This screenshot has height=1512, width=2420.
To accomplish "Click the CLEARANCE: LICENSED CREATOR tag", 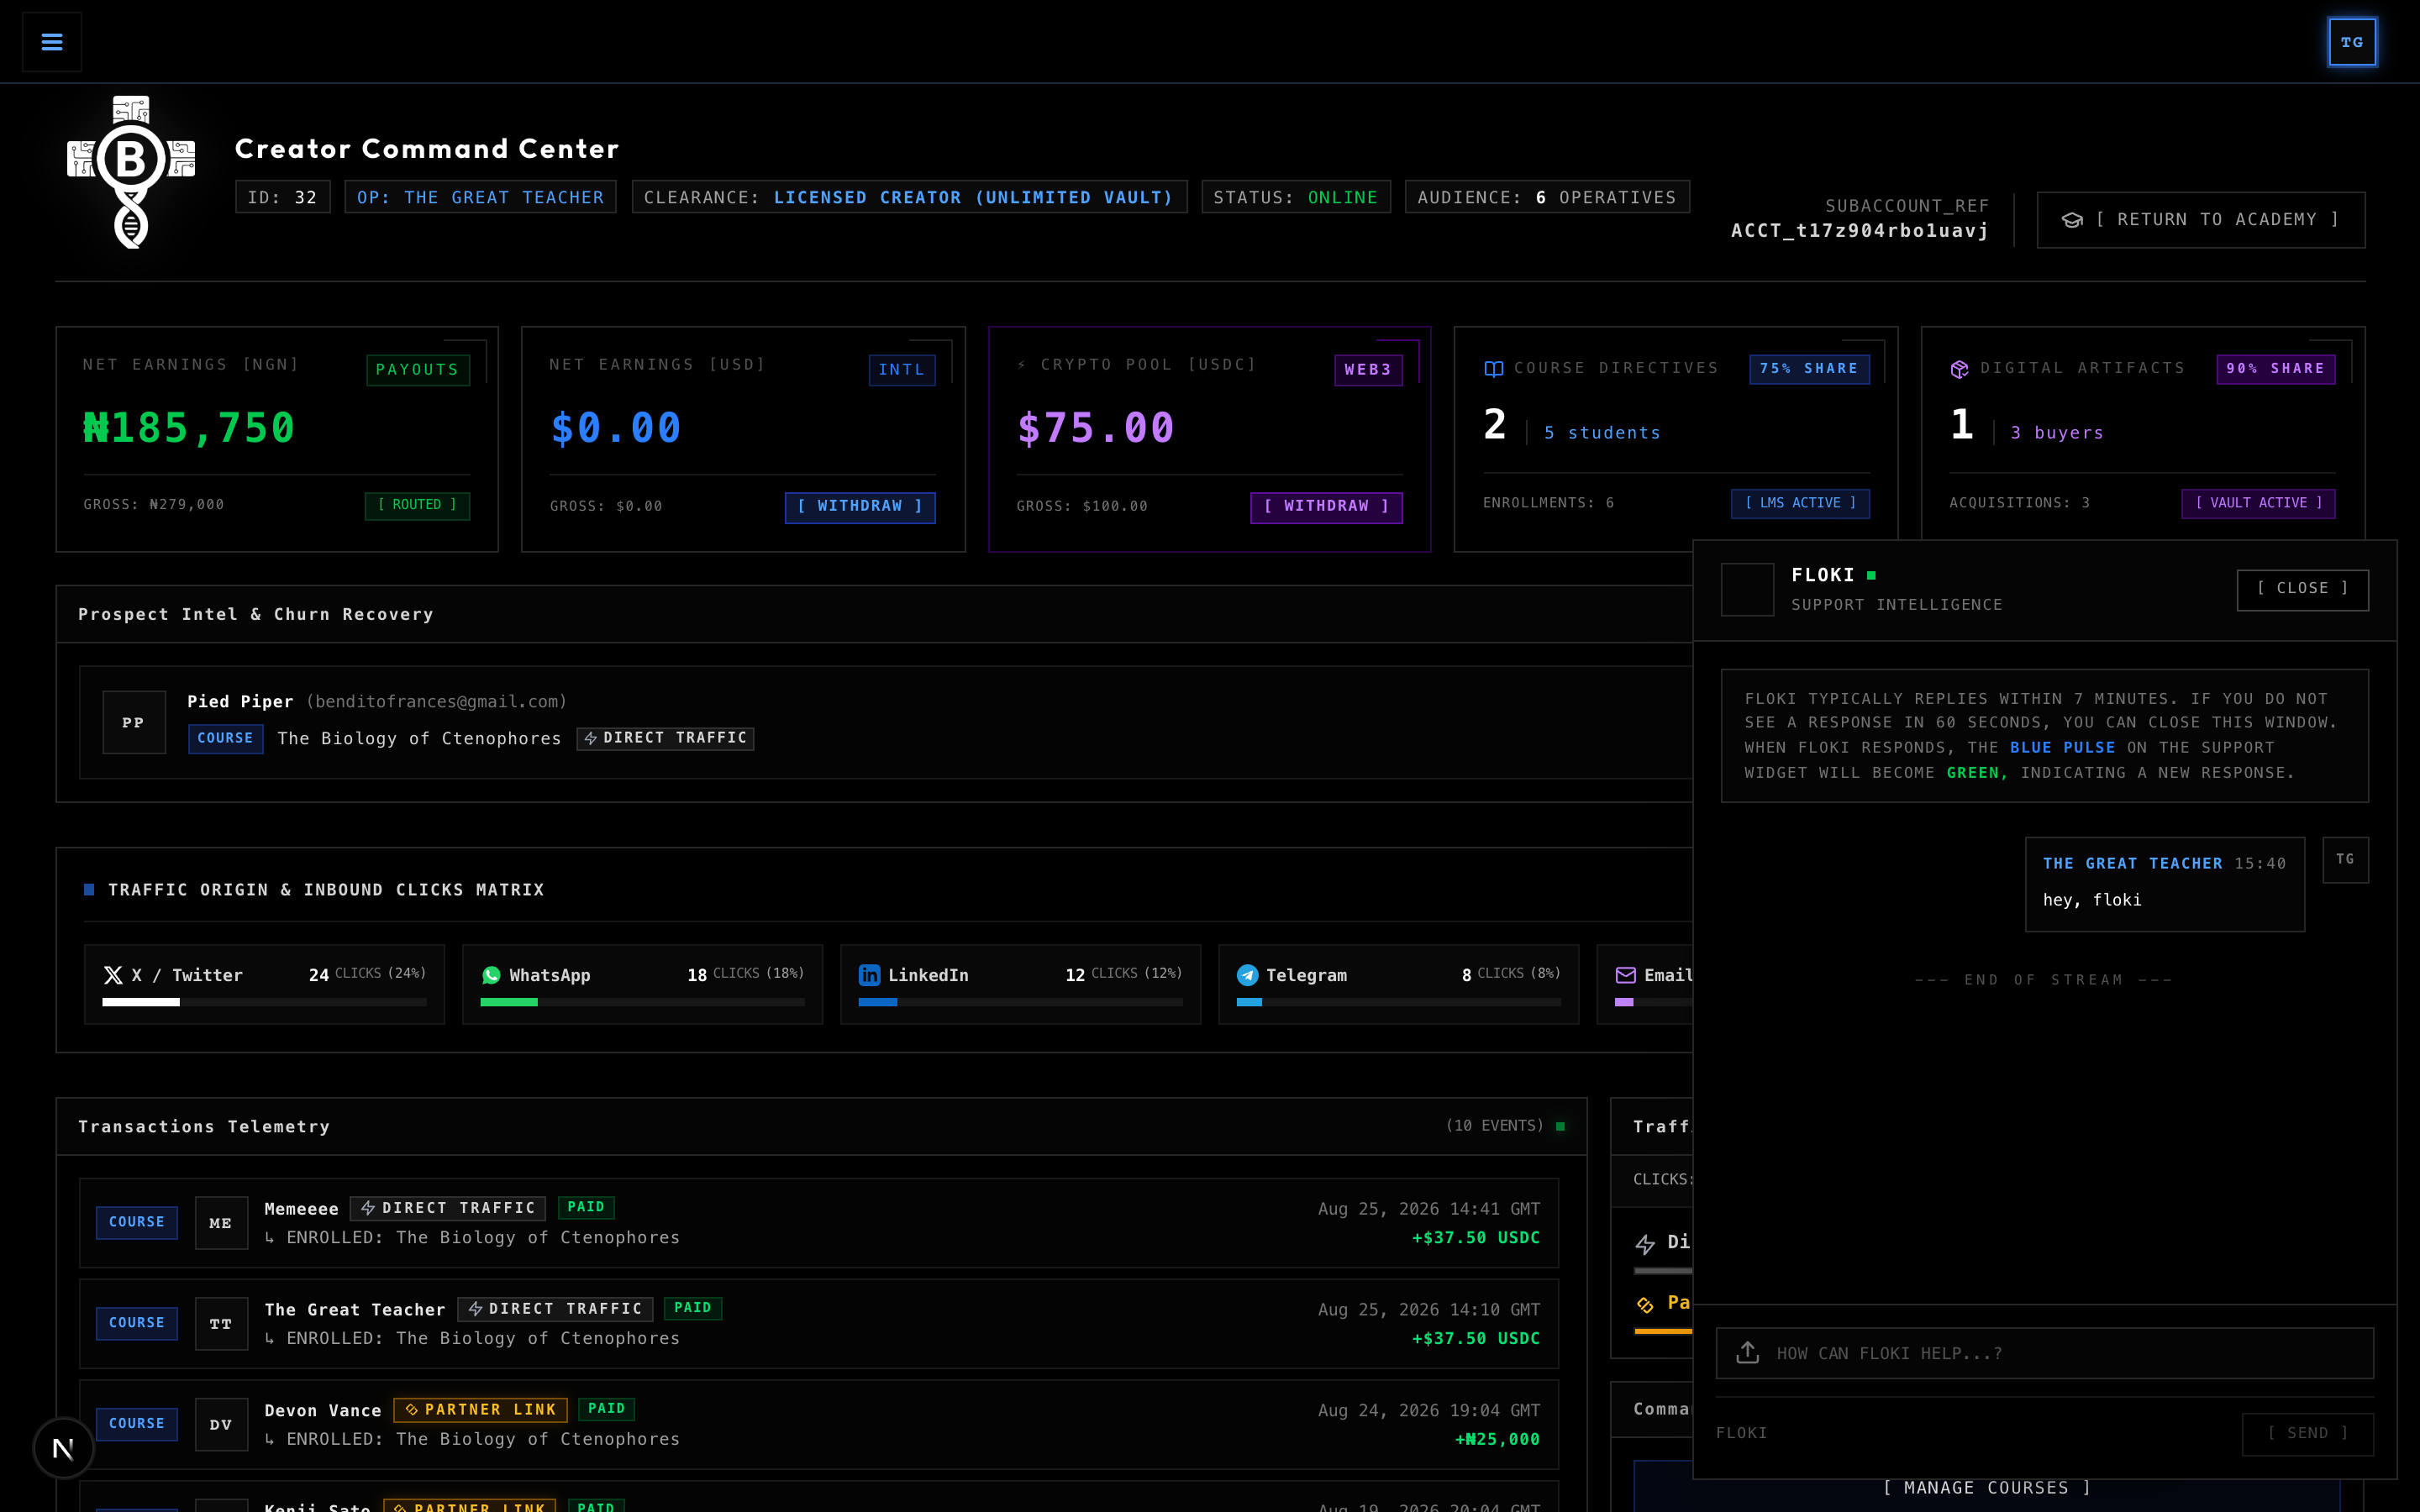I will click(x=909, y=197).
